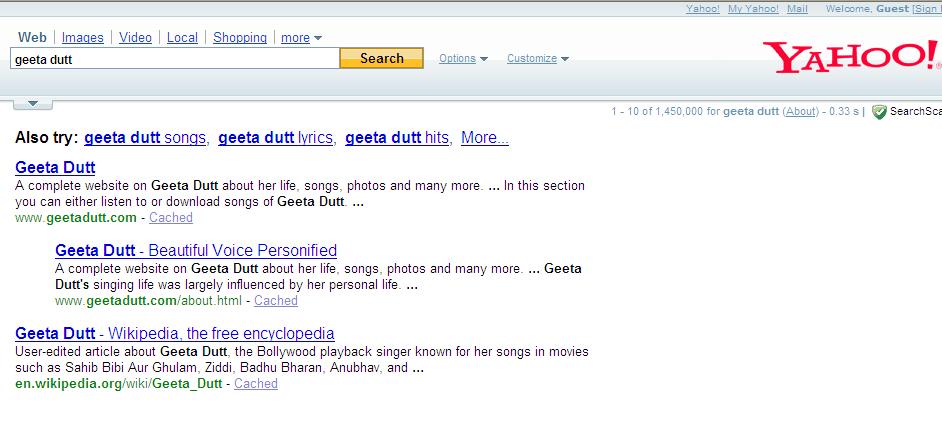This screenshot has height=423, width=942.
Task: Click the 'Also try:' label
Action: 47,138
